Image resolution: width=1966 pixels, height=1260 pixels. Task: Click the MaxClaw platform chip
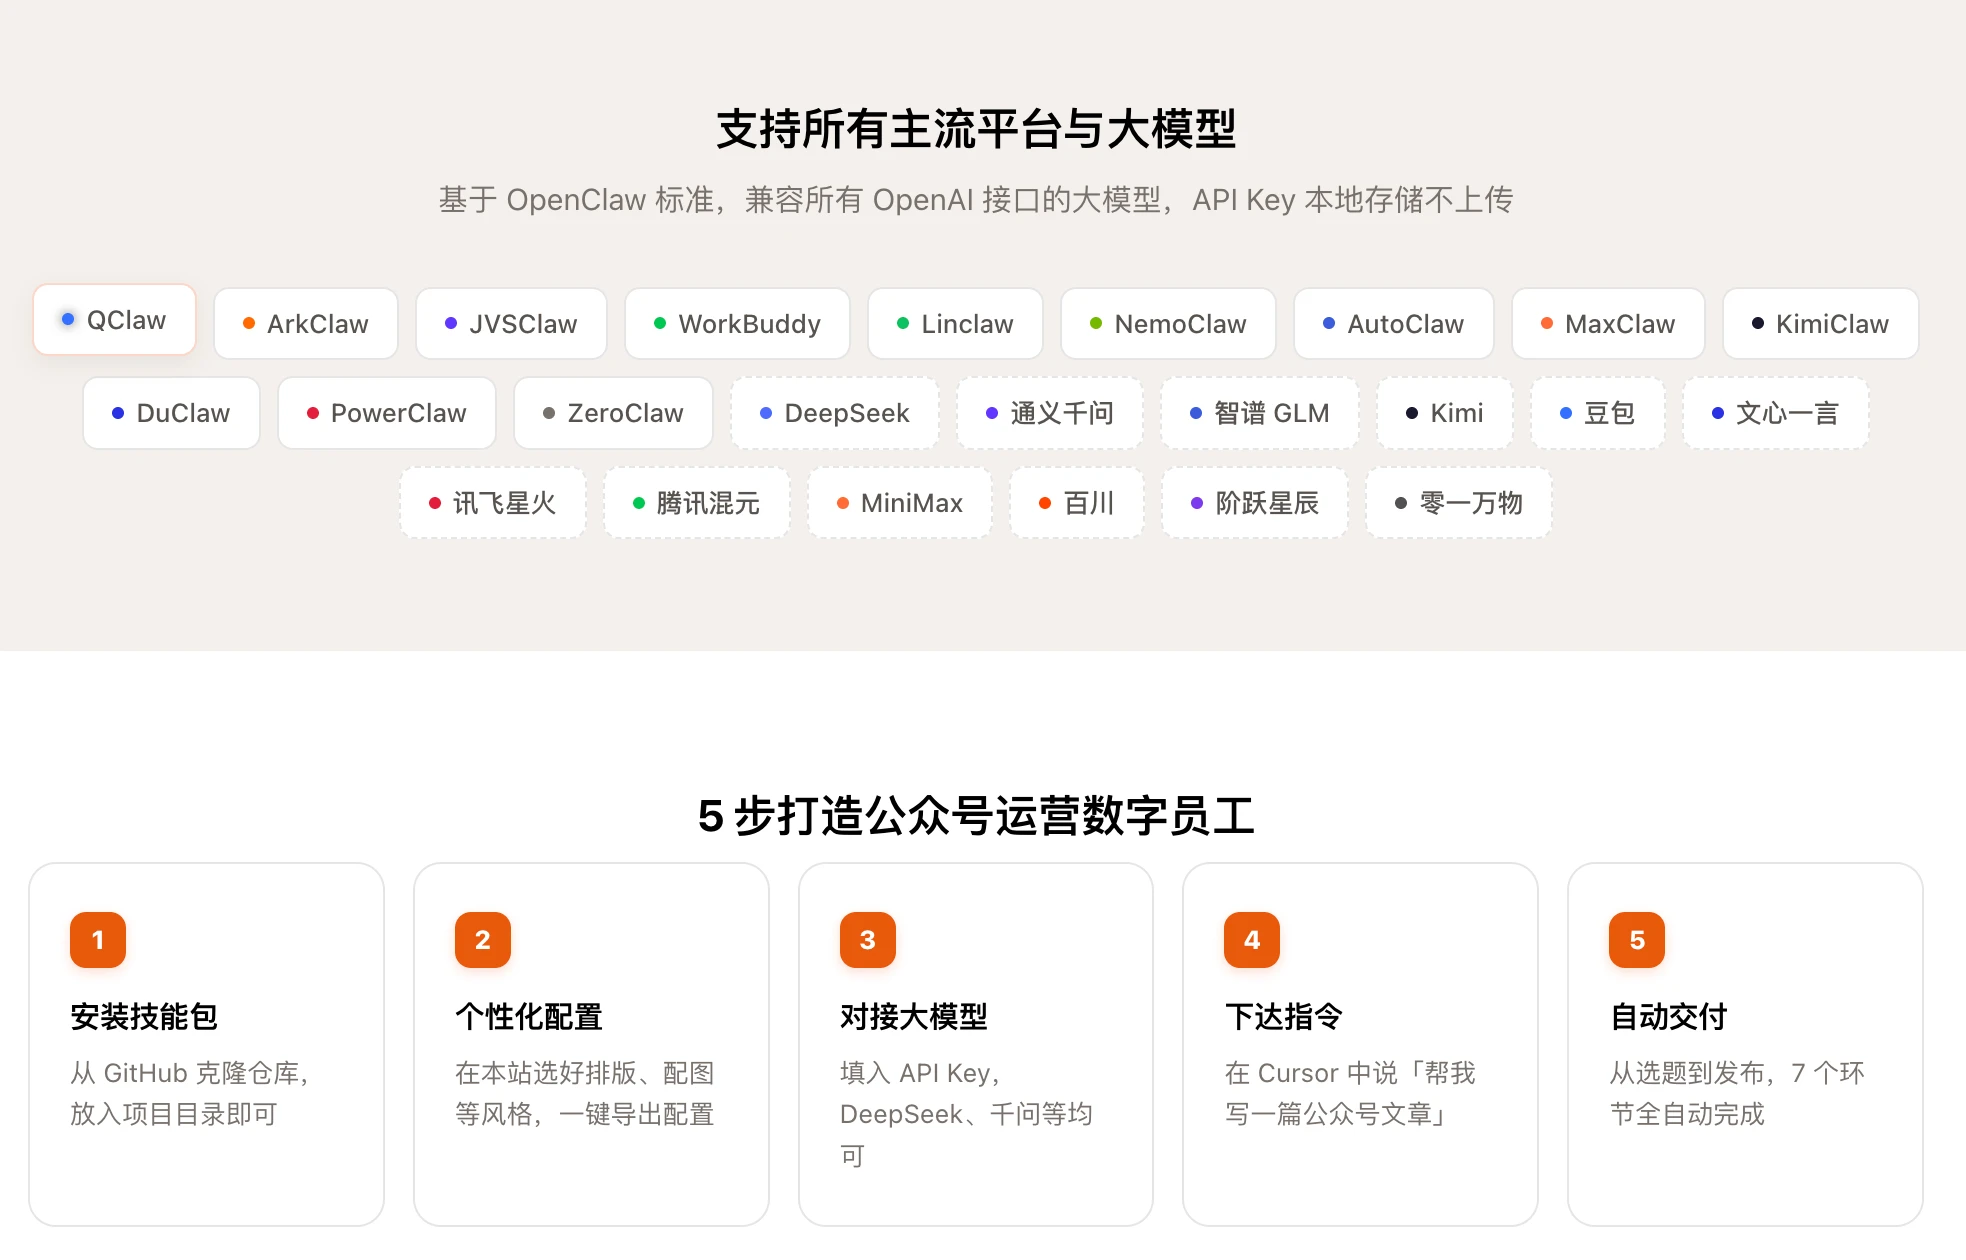point(1608,324)
